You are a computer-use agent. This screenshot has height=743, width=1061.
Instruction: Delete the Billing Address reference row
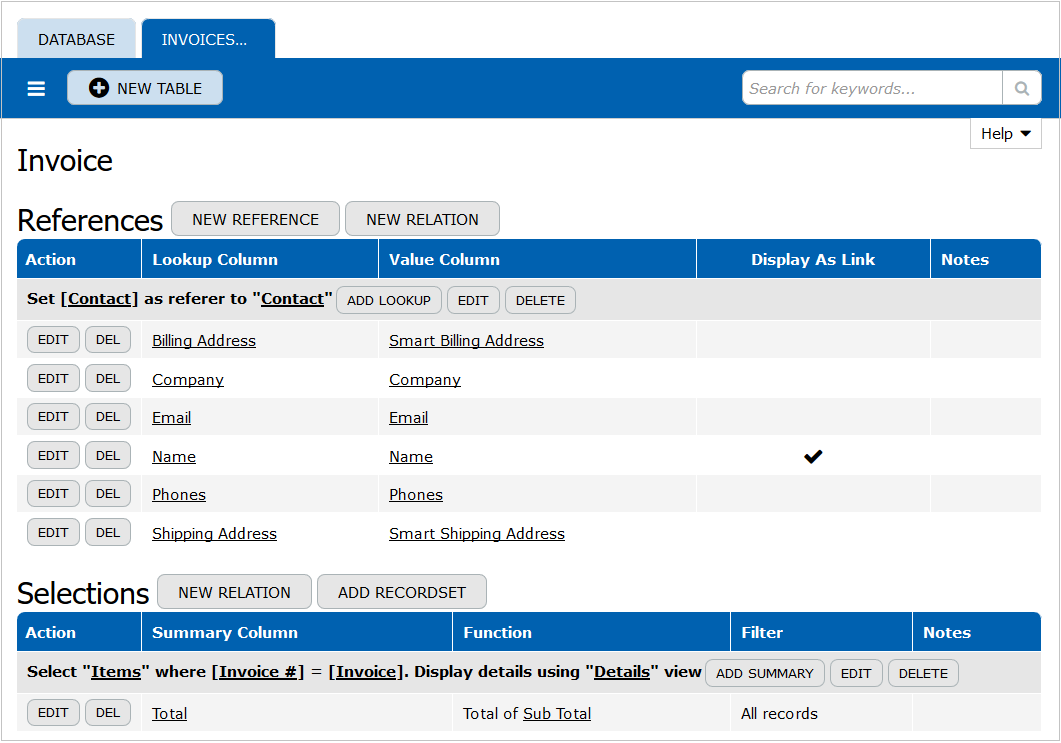(108, 340)
